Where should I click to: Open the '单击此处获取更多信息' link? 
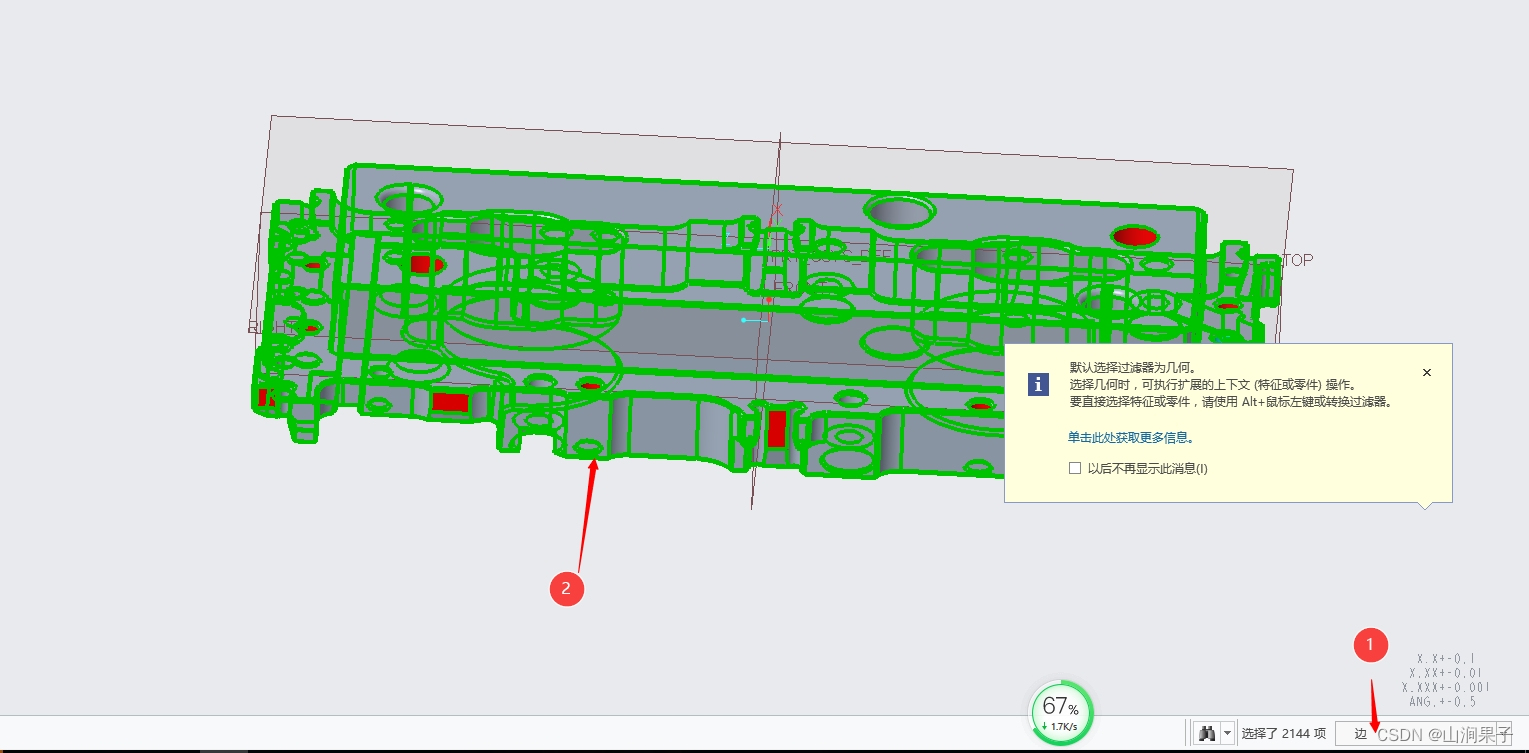(1130, 437)
